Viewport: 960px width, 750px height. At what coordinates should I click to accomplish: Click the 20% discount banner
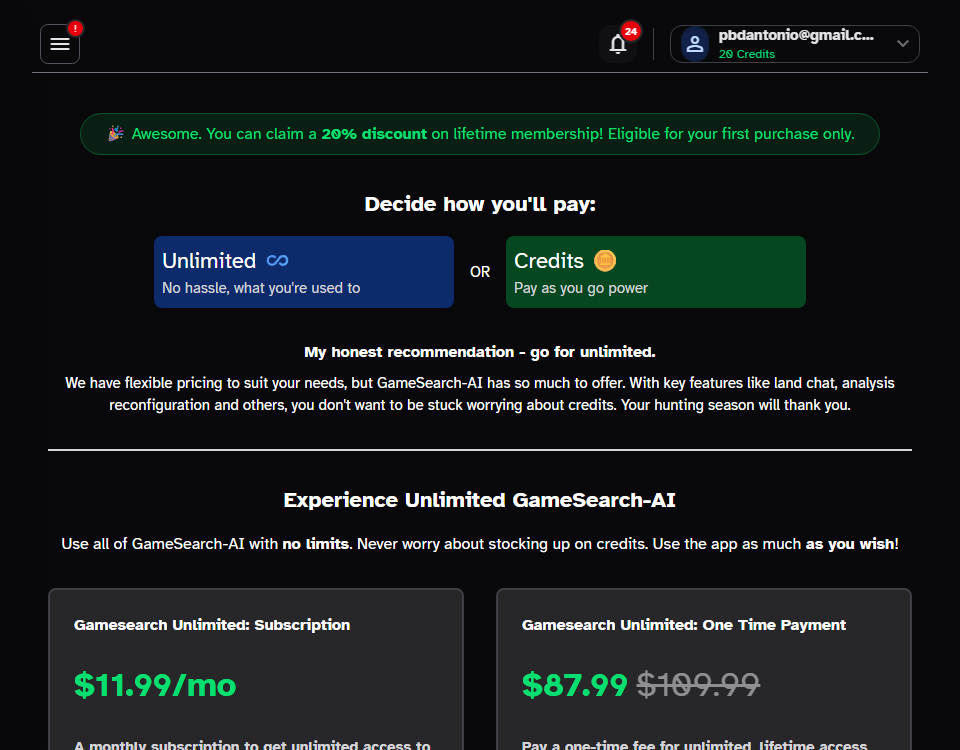(480, 134)
